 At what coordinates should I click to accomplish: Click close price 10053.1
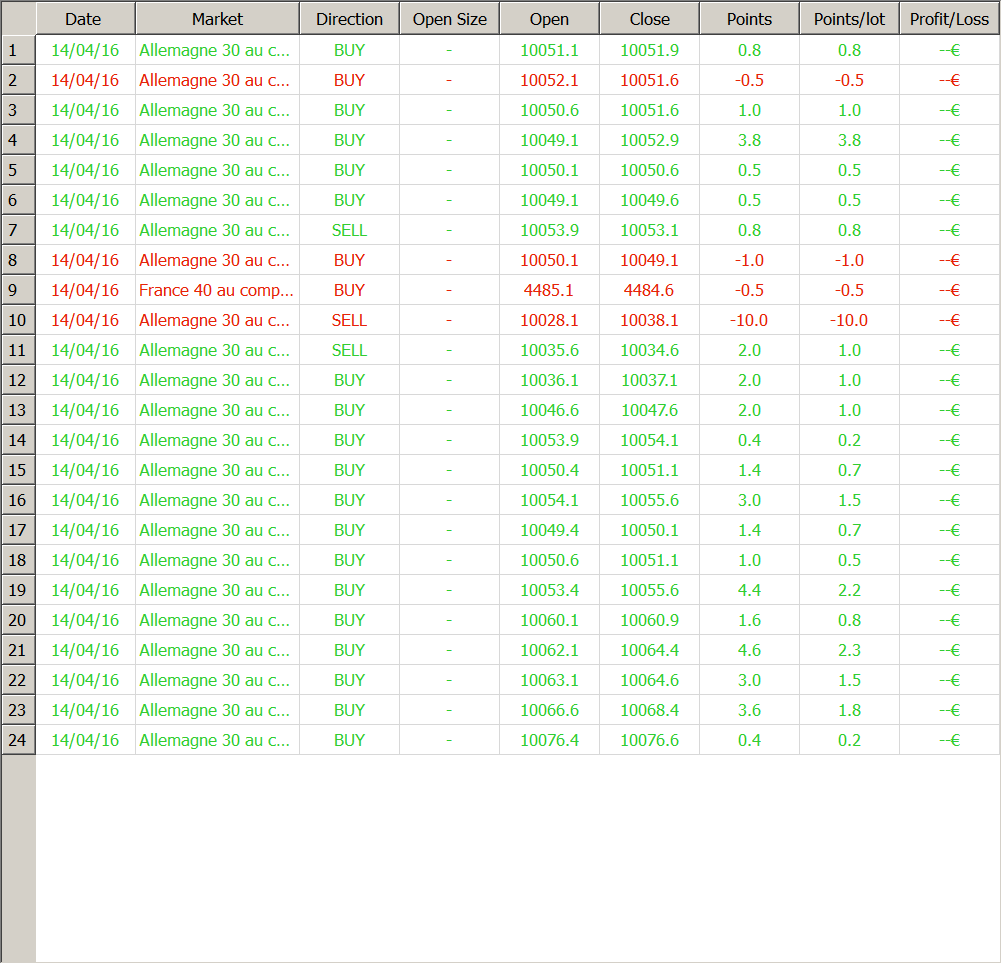[649, 230]
